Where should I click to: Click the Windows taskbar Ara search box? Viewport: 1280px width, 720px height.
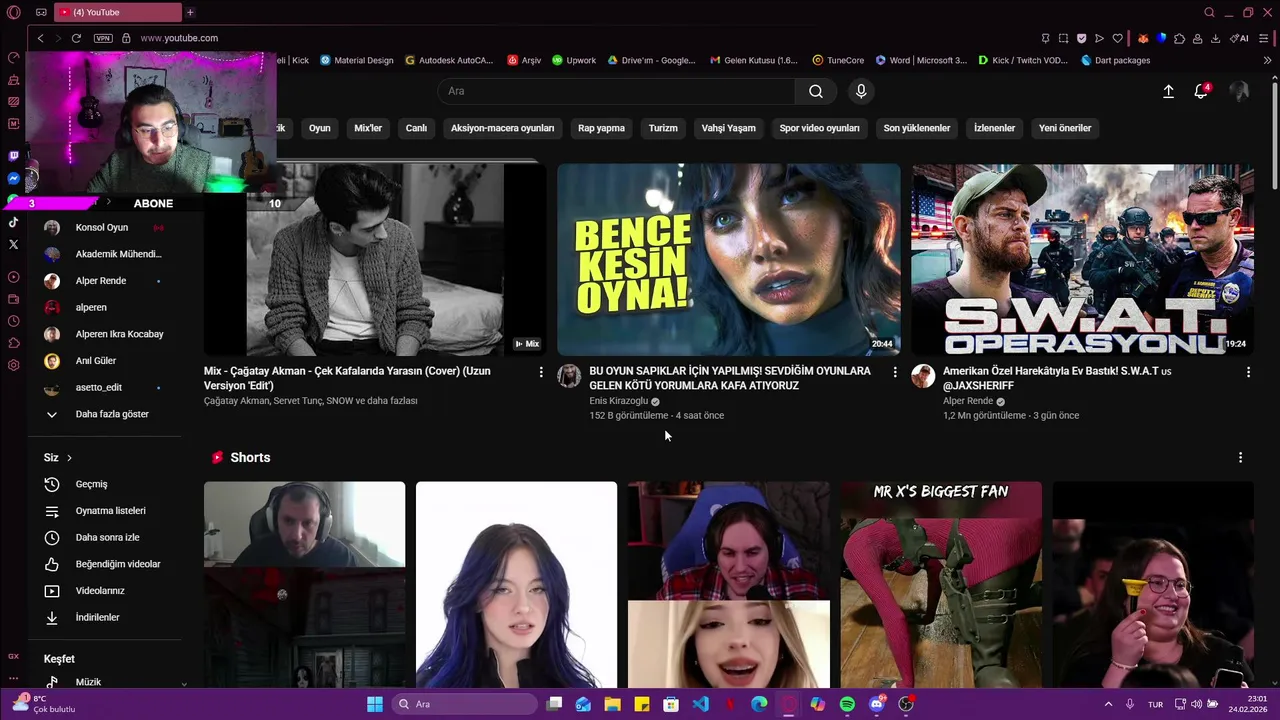(x=464, y=704)
